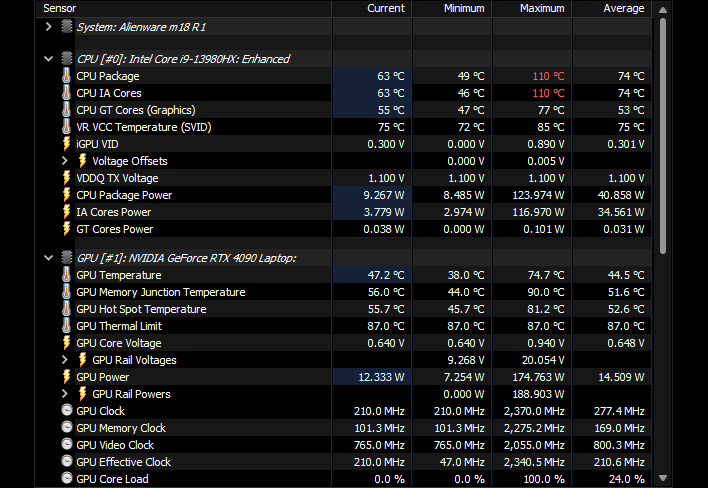This screenshot has width=708, height=488.
Task: Click the lightning icon for CPU Package Power
Action: click(x=66, y=195)
